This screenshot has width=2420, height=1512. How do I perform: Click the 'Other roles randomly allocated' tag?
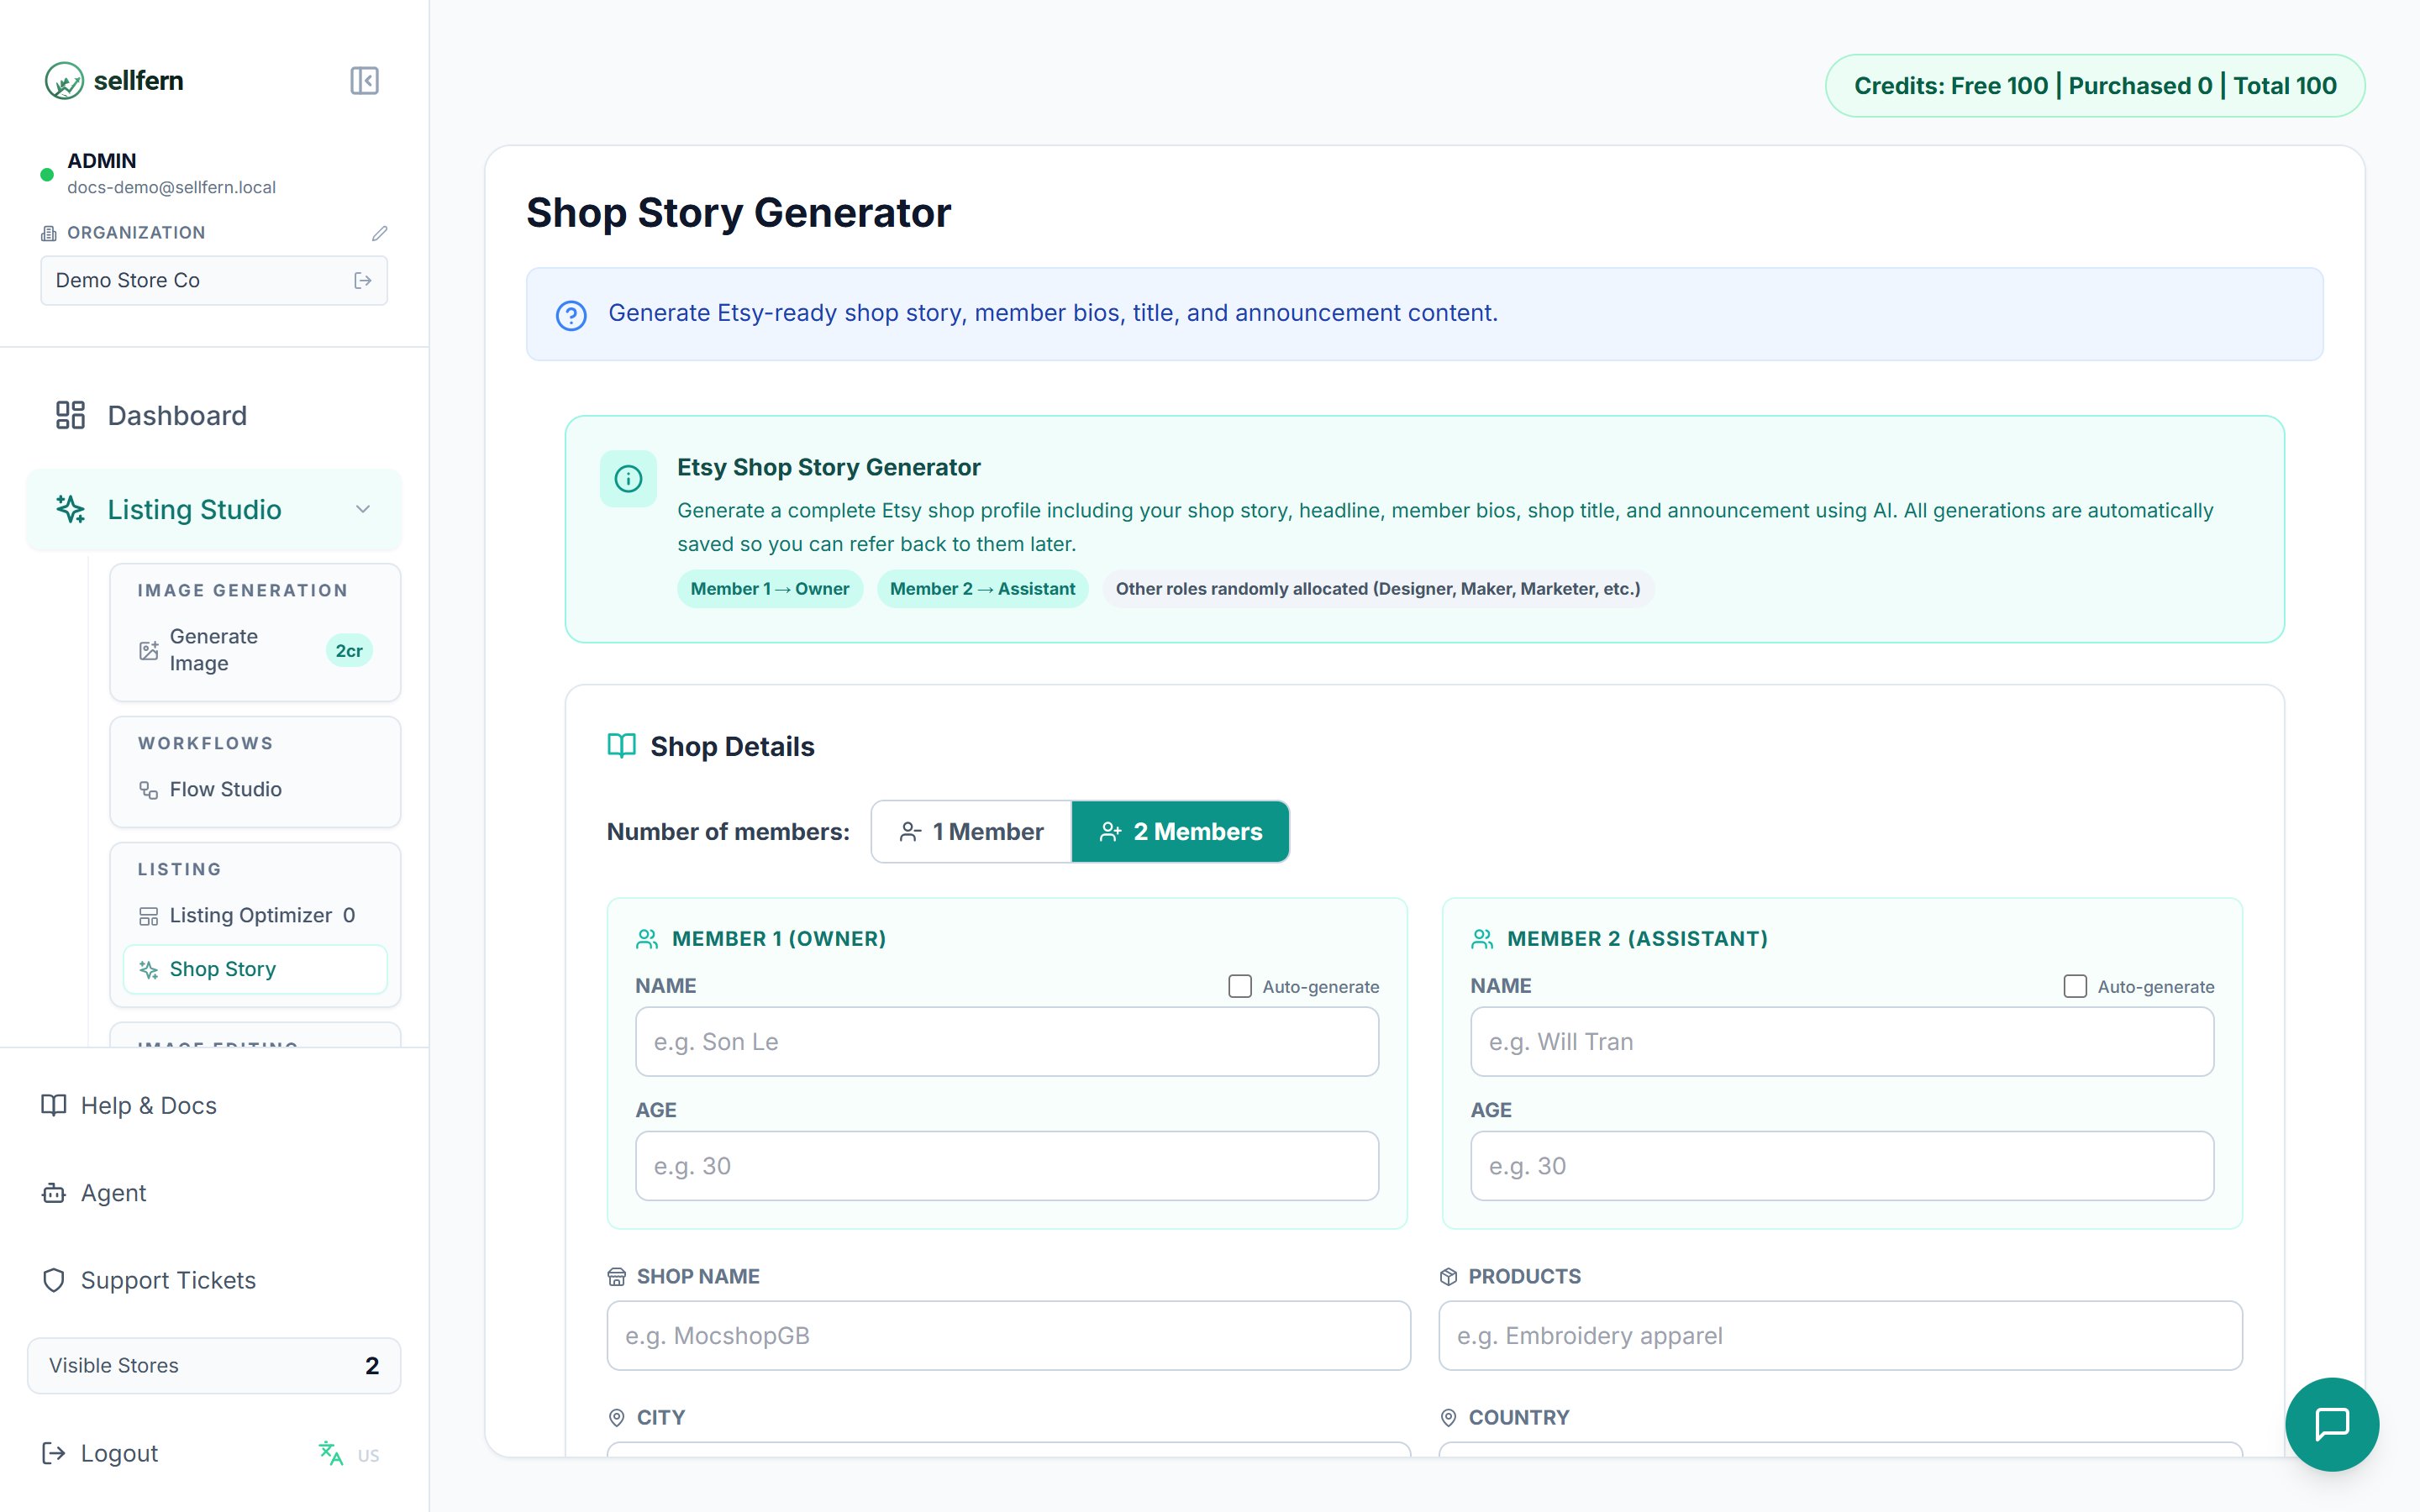coord(1378,589)
